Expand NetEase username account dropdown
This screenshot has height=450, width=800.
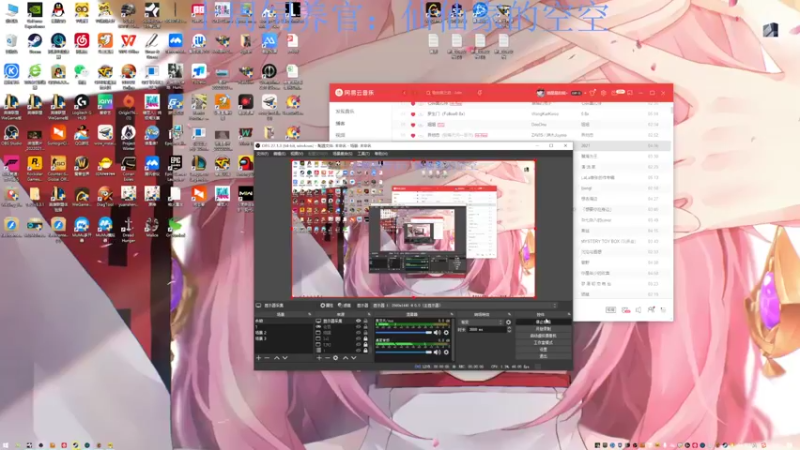[585, 93]
